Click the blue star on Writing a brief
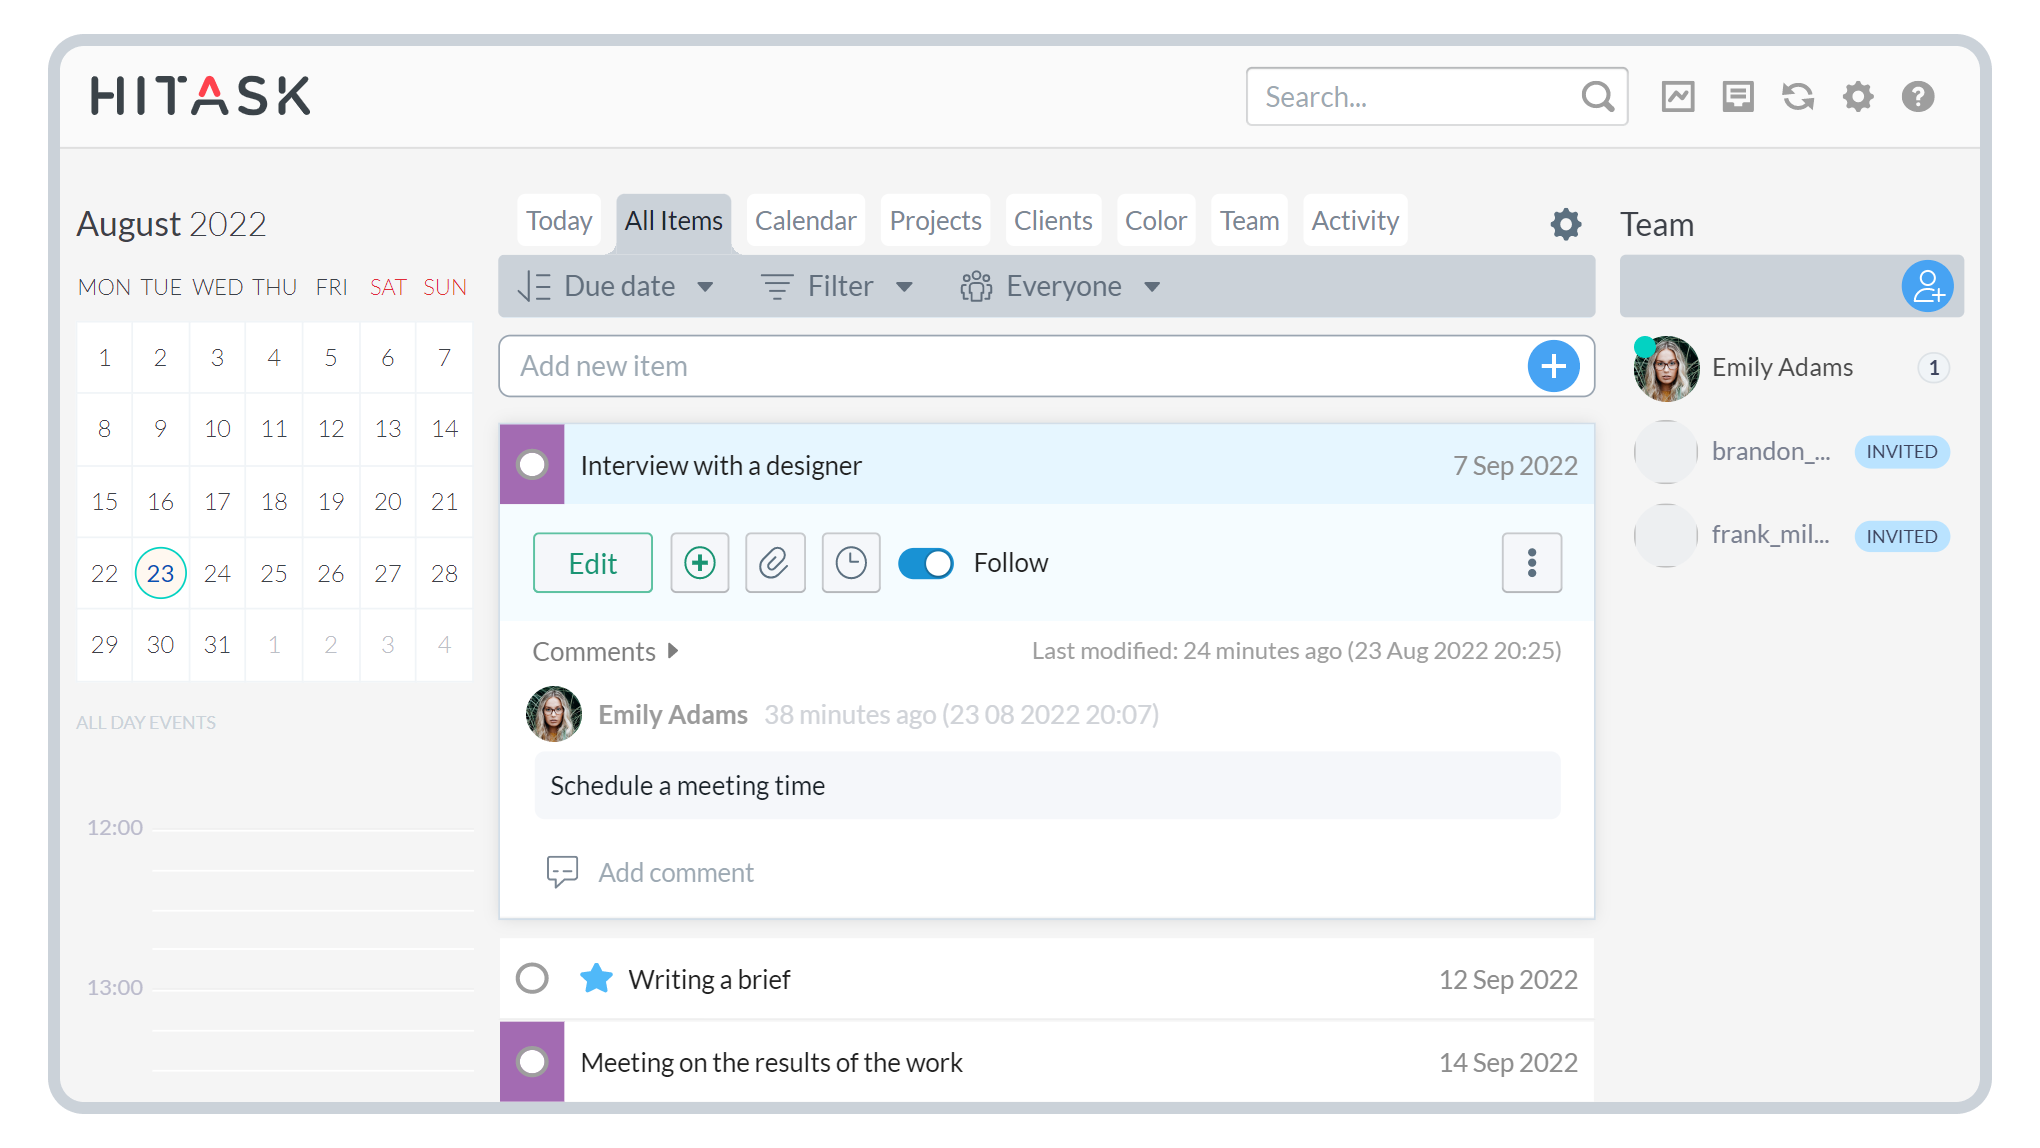The height and width of the screenshot is (1148, 2040). pos(596,978)
